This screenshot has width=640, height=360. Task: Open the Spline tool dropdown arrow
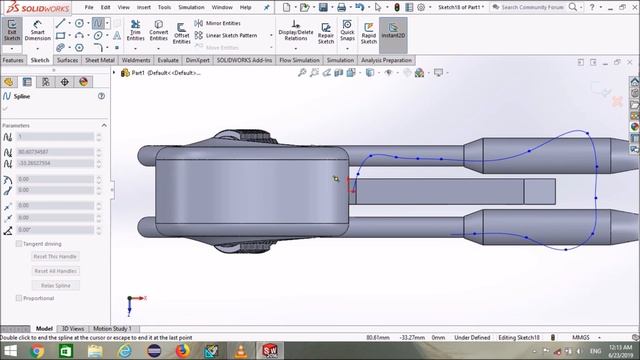coord(107,23)
